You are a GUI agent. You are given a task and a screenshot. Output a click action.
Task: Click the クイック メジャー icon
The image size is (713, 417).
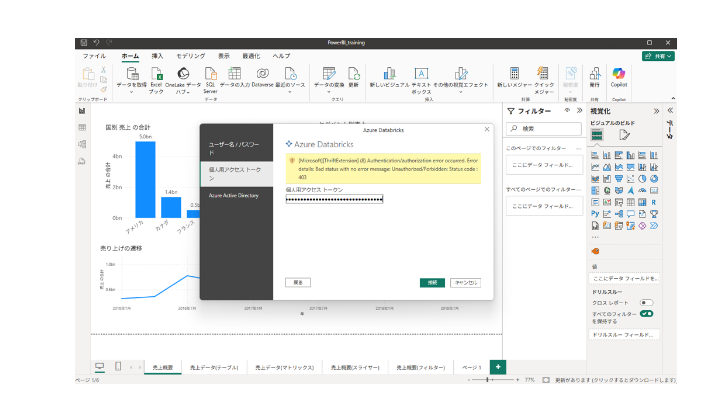click(543, 74)
